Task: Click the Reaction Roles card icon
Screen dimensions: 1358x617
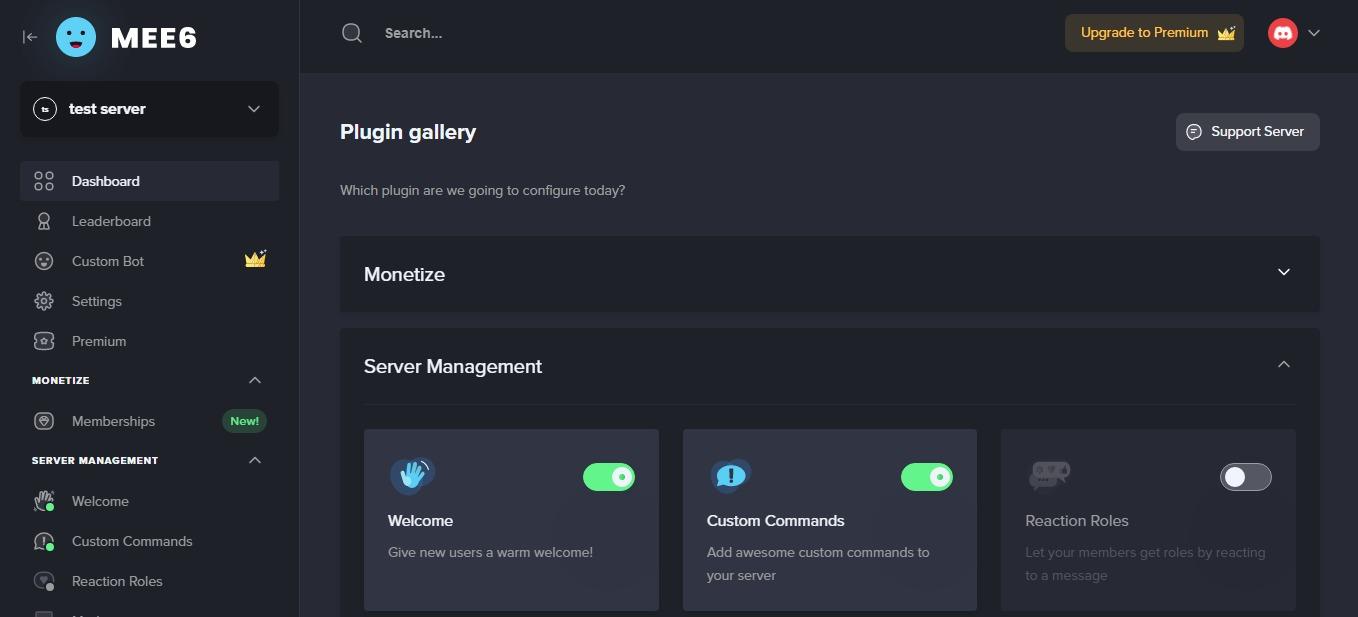Action: click(x=1049, y=476)
